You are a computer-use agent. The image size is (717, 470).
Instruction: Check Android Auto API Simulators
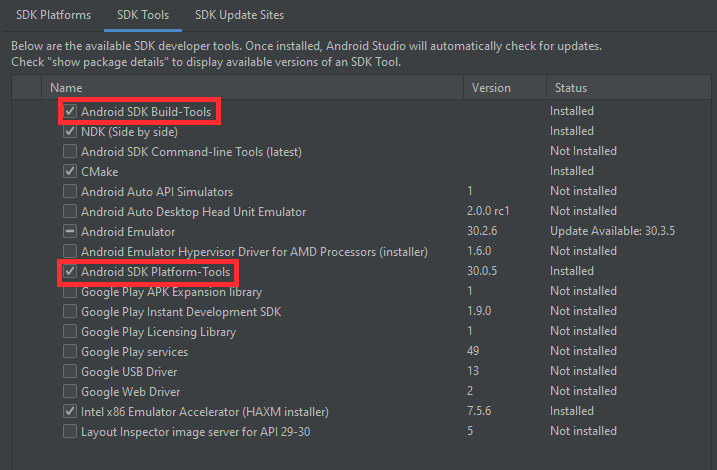[70, 191]
